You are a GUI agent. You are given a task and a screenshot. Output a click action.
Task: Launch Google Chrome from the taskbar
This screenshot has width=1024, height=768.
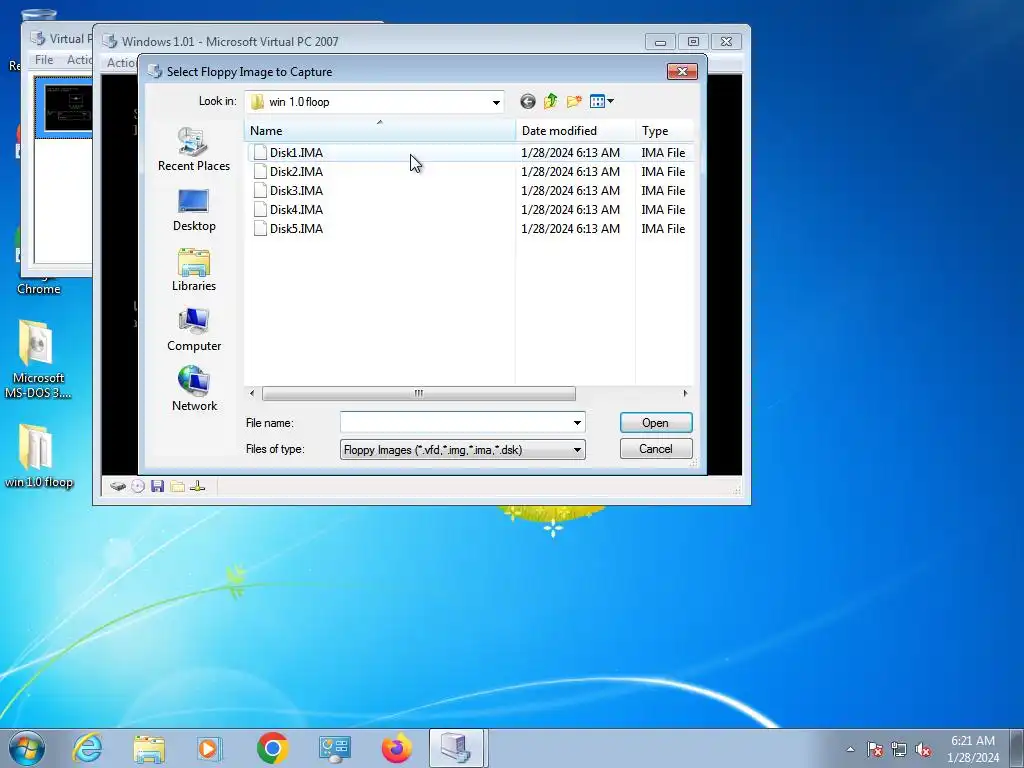tap(272, 748)
